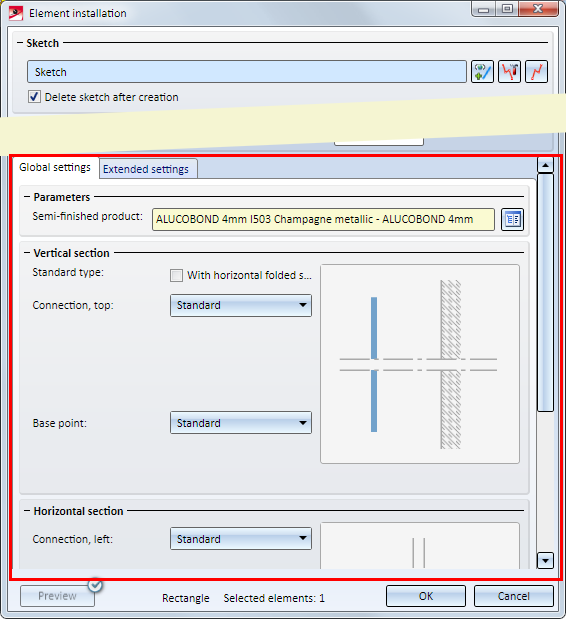
Task: Collapse the Vertical section group
Action: tap(27, 253)
